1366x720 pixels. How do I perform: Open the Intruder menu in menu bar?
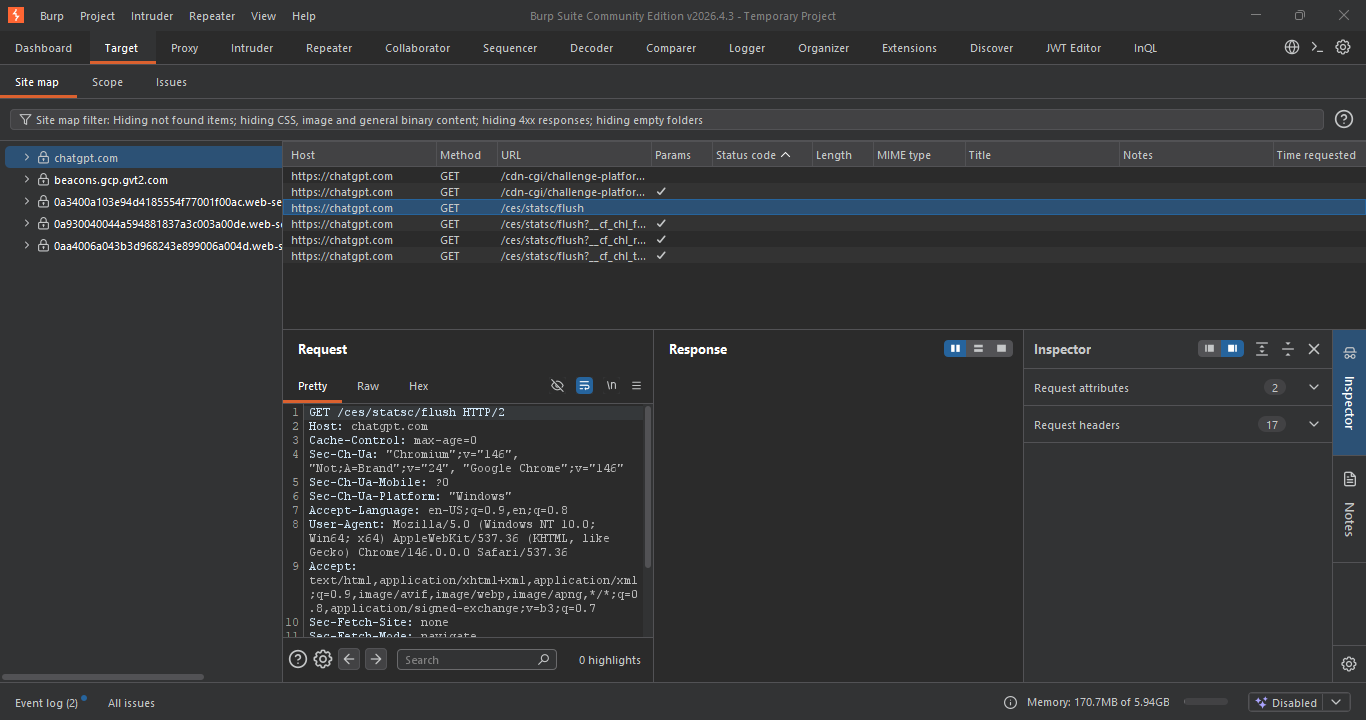(x=151, y=16)
